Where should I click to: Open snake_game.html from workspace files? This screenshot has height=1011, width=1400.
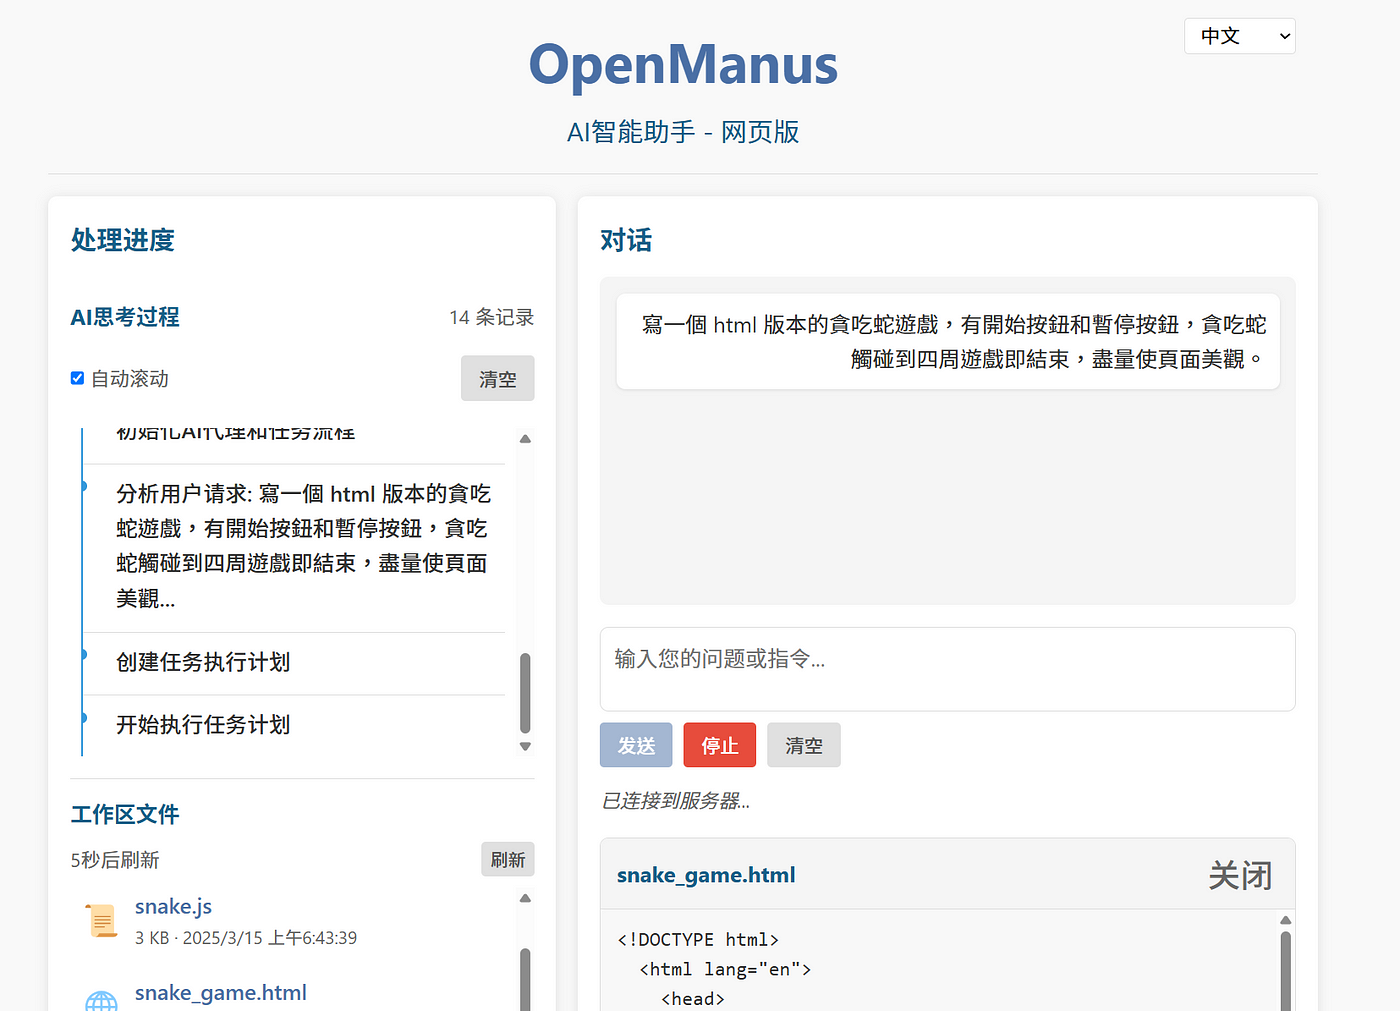coord(220,993)
